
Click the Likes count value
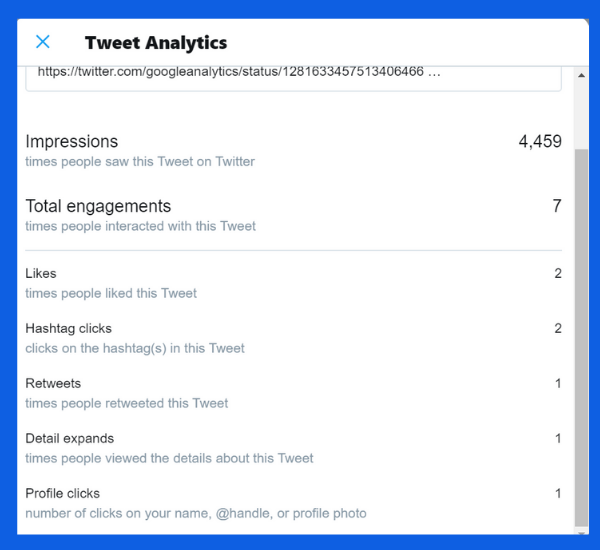pyautogui.click(x=558, y=273)
